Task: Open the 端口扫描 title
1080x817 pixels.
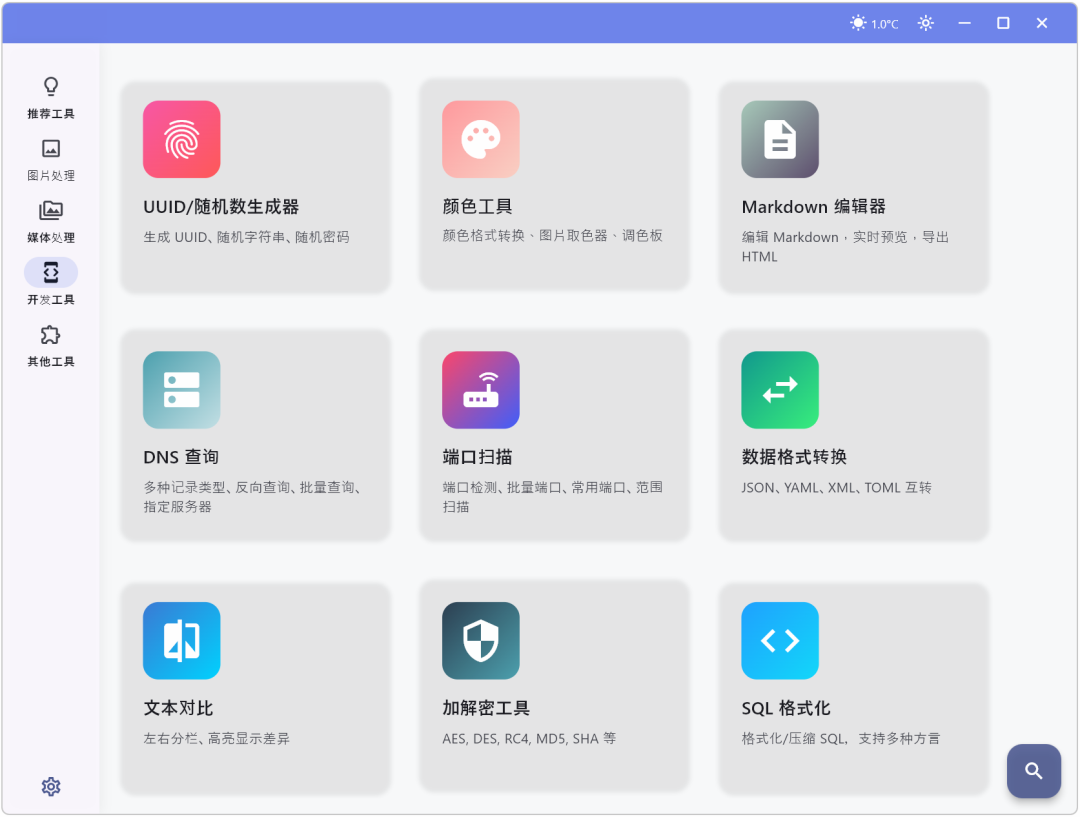Action: pos(477,457)
